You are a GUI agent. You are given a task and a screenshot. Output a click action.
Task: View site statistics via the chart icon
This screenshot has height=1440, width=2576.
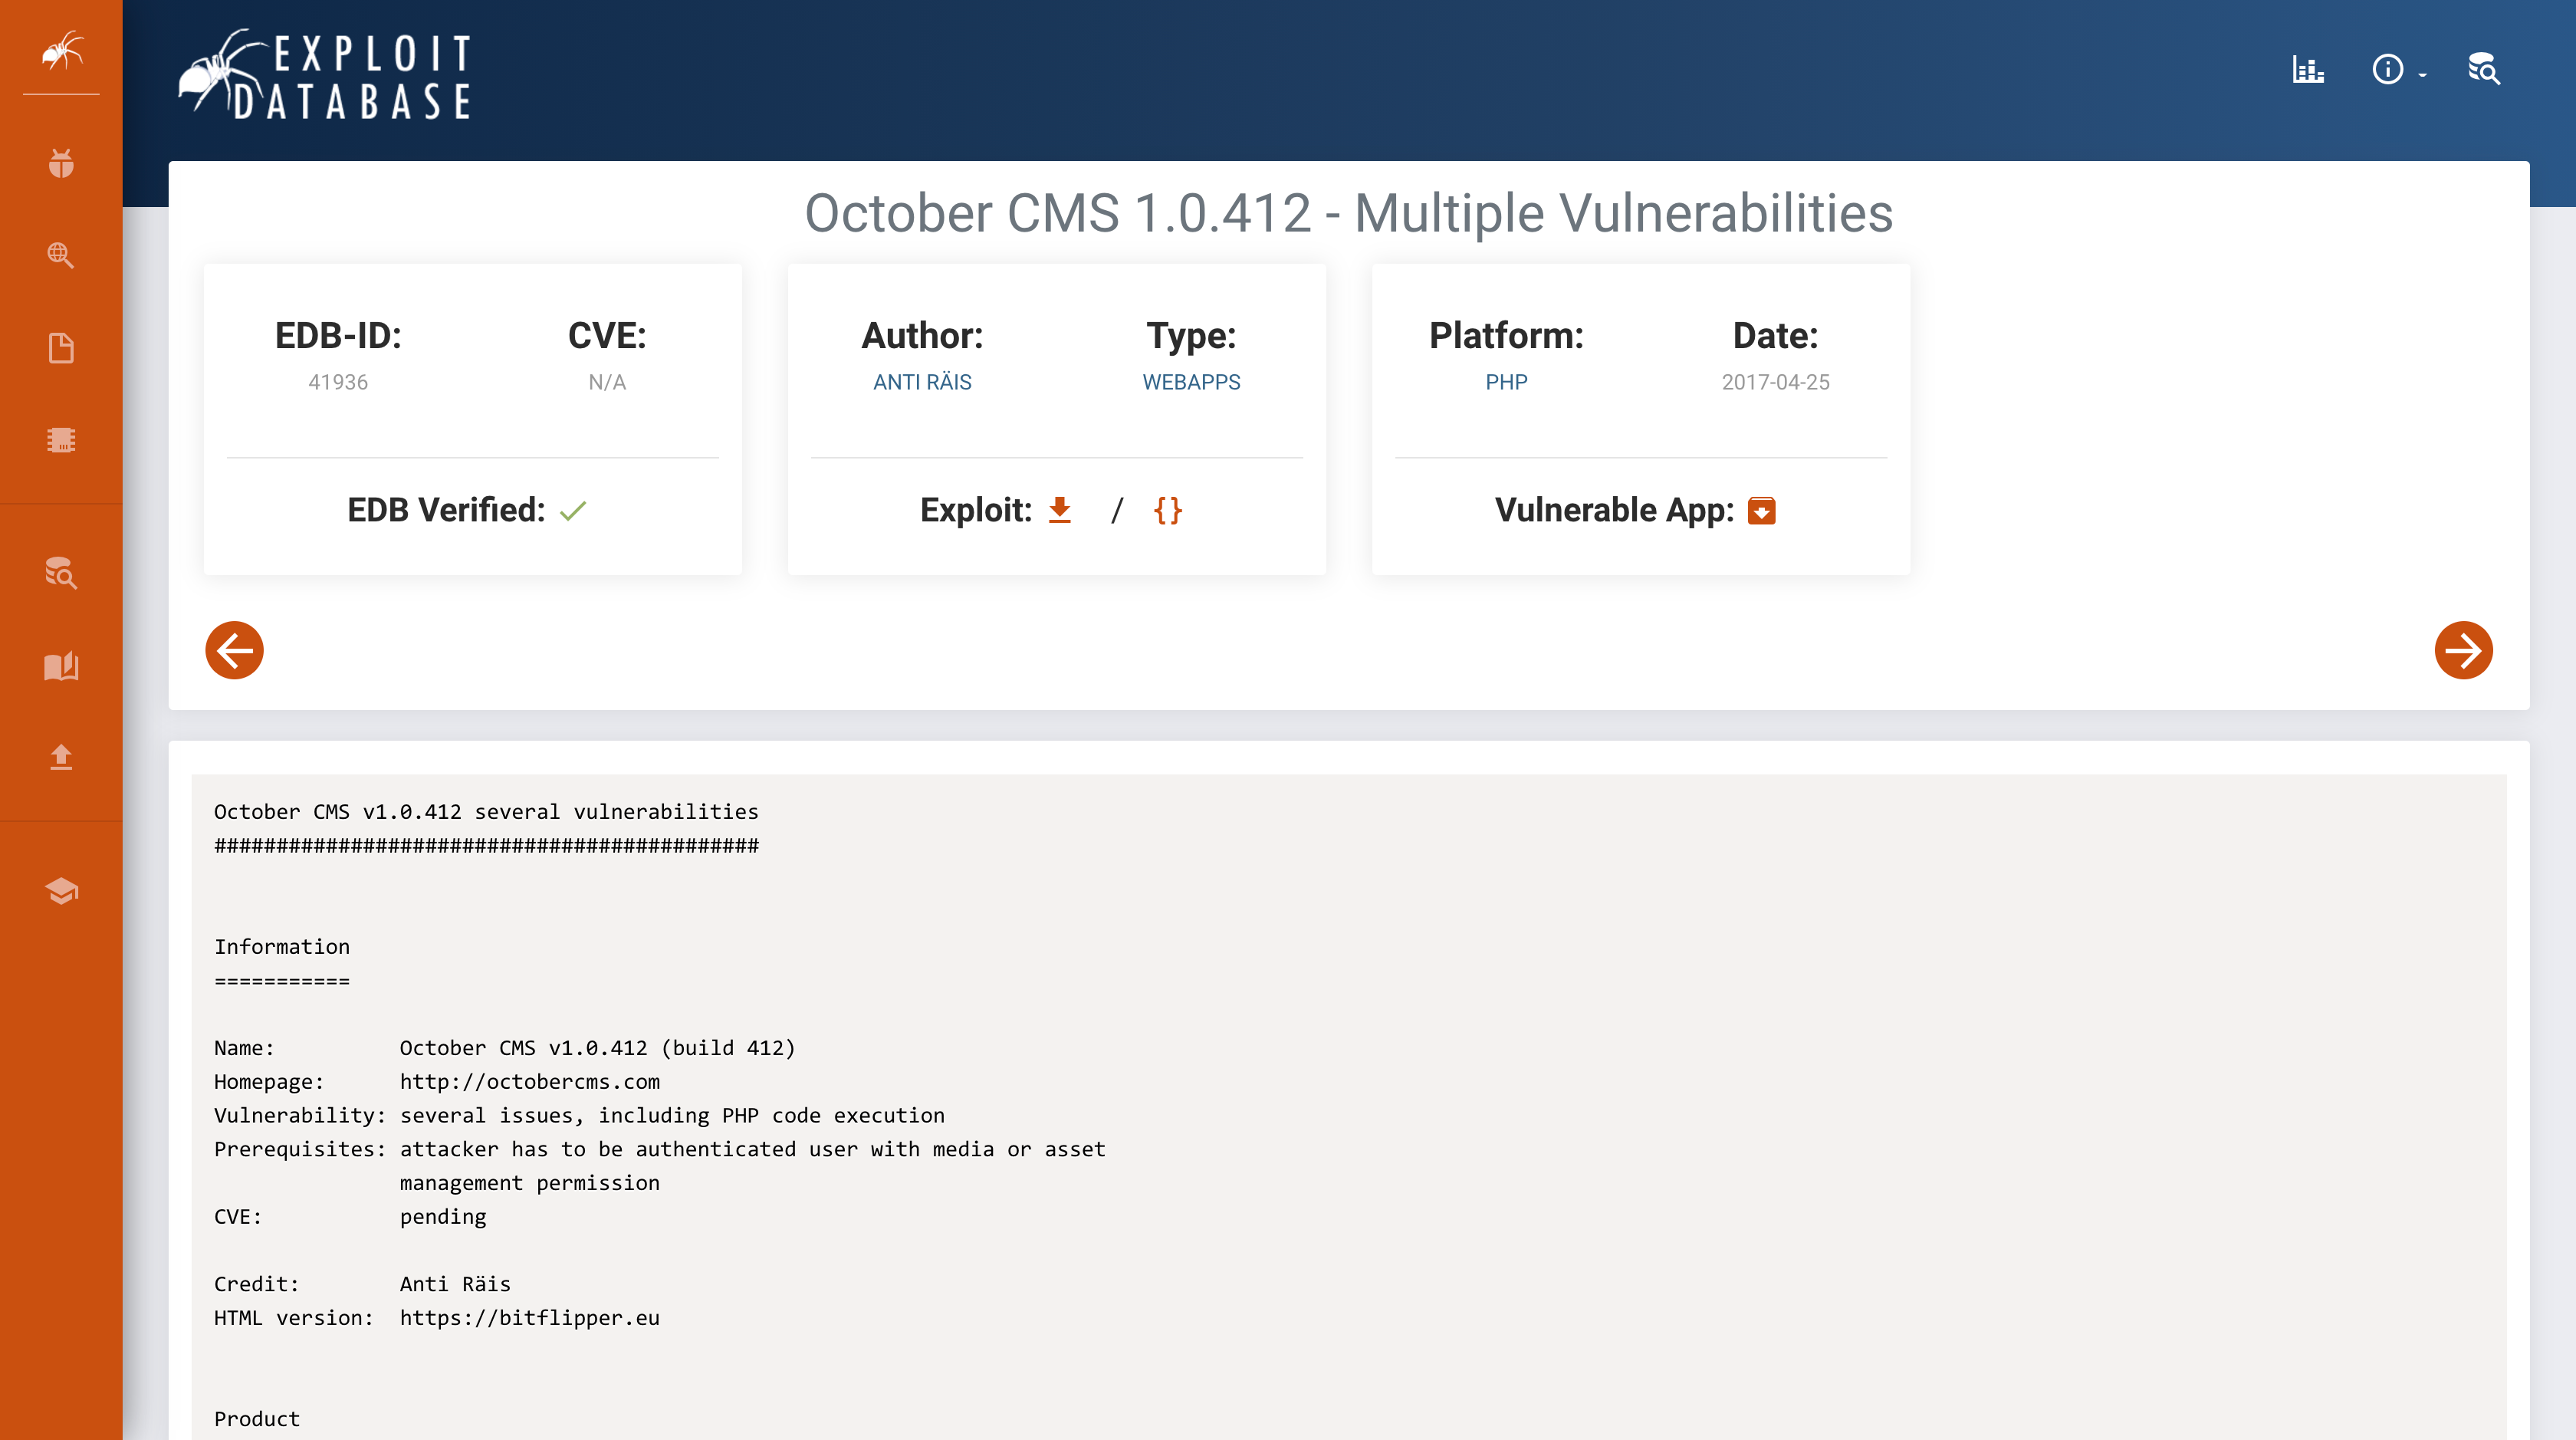click(2308, 70)
